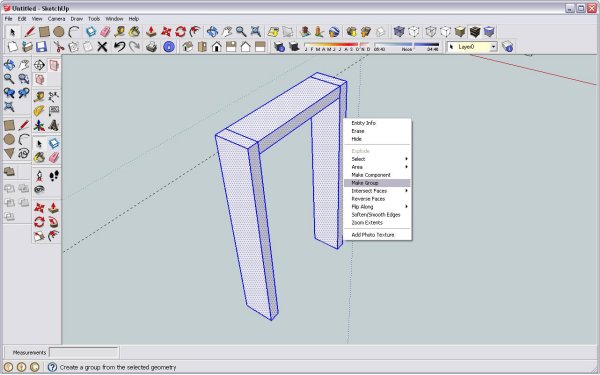Select the 3D Text tool

(x=54, y=125)
